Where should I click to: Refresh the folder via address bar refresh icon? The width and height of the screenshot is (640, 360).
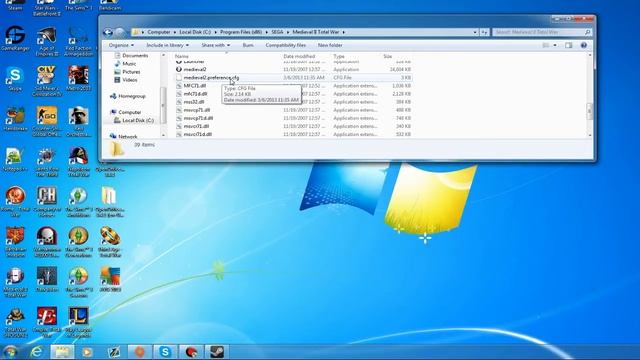click(x=484, y=32)
